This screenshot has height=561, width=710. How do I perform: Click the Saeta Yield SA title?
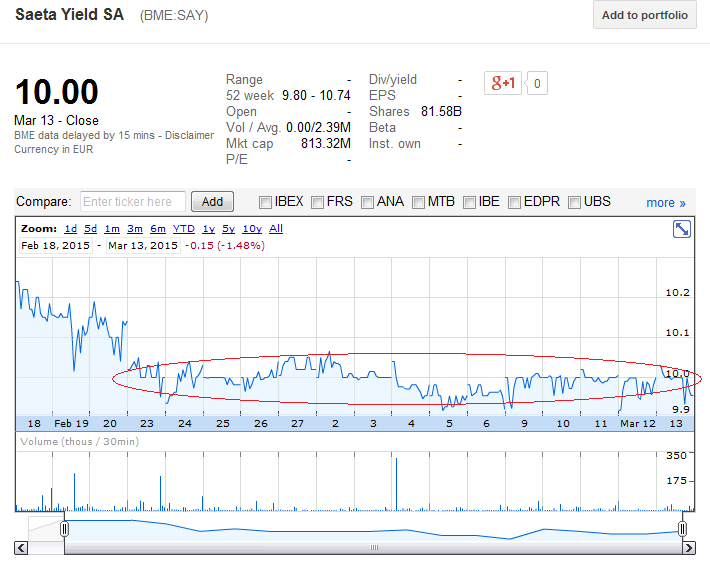(x=69, y=14)
